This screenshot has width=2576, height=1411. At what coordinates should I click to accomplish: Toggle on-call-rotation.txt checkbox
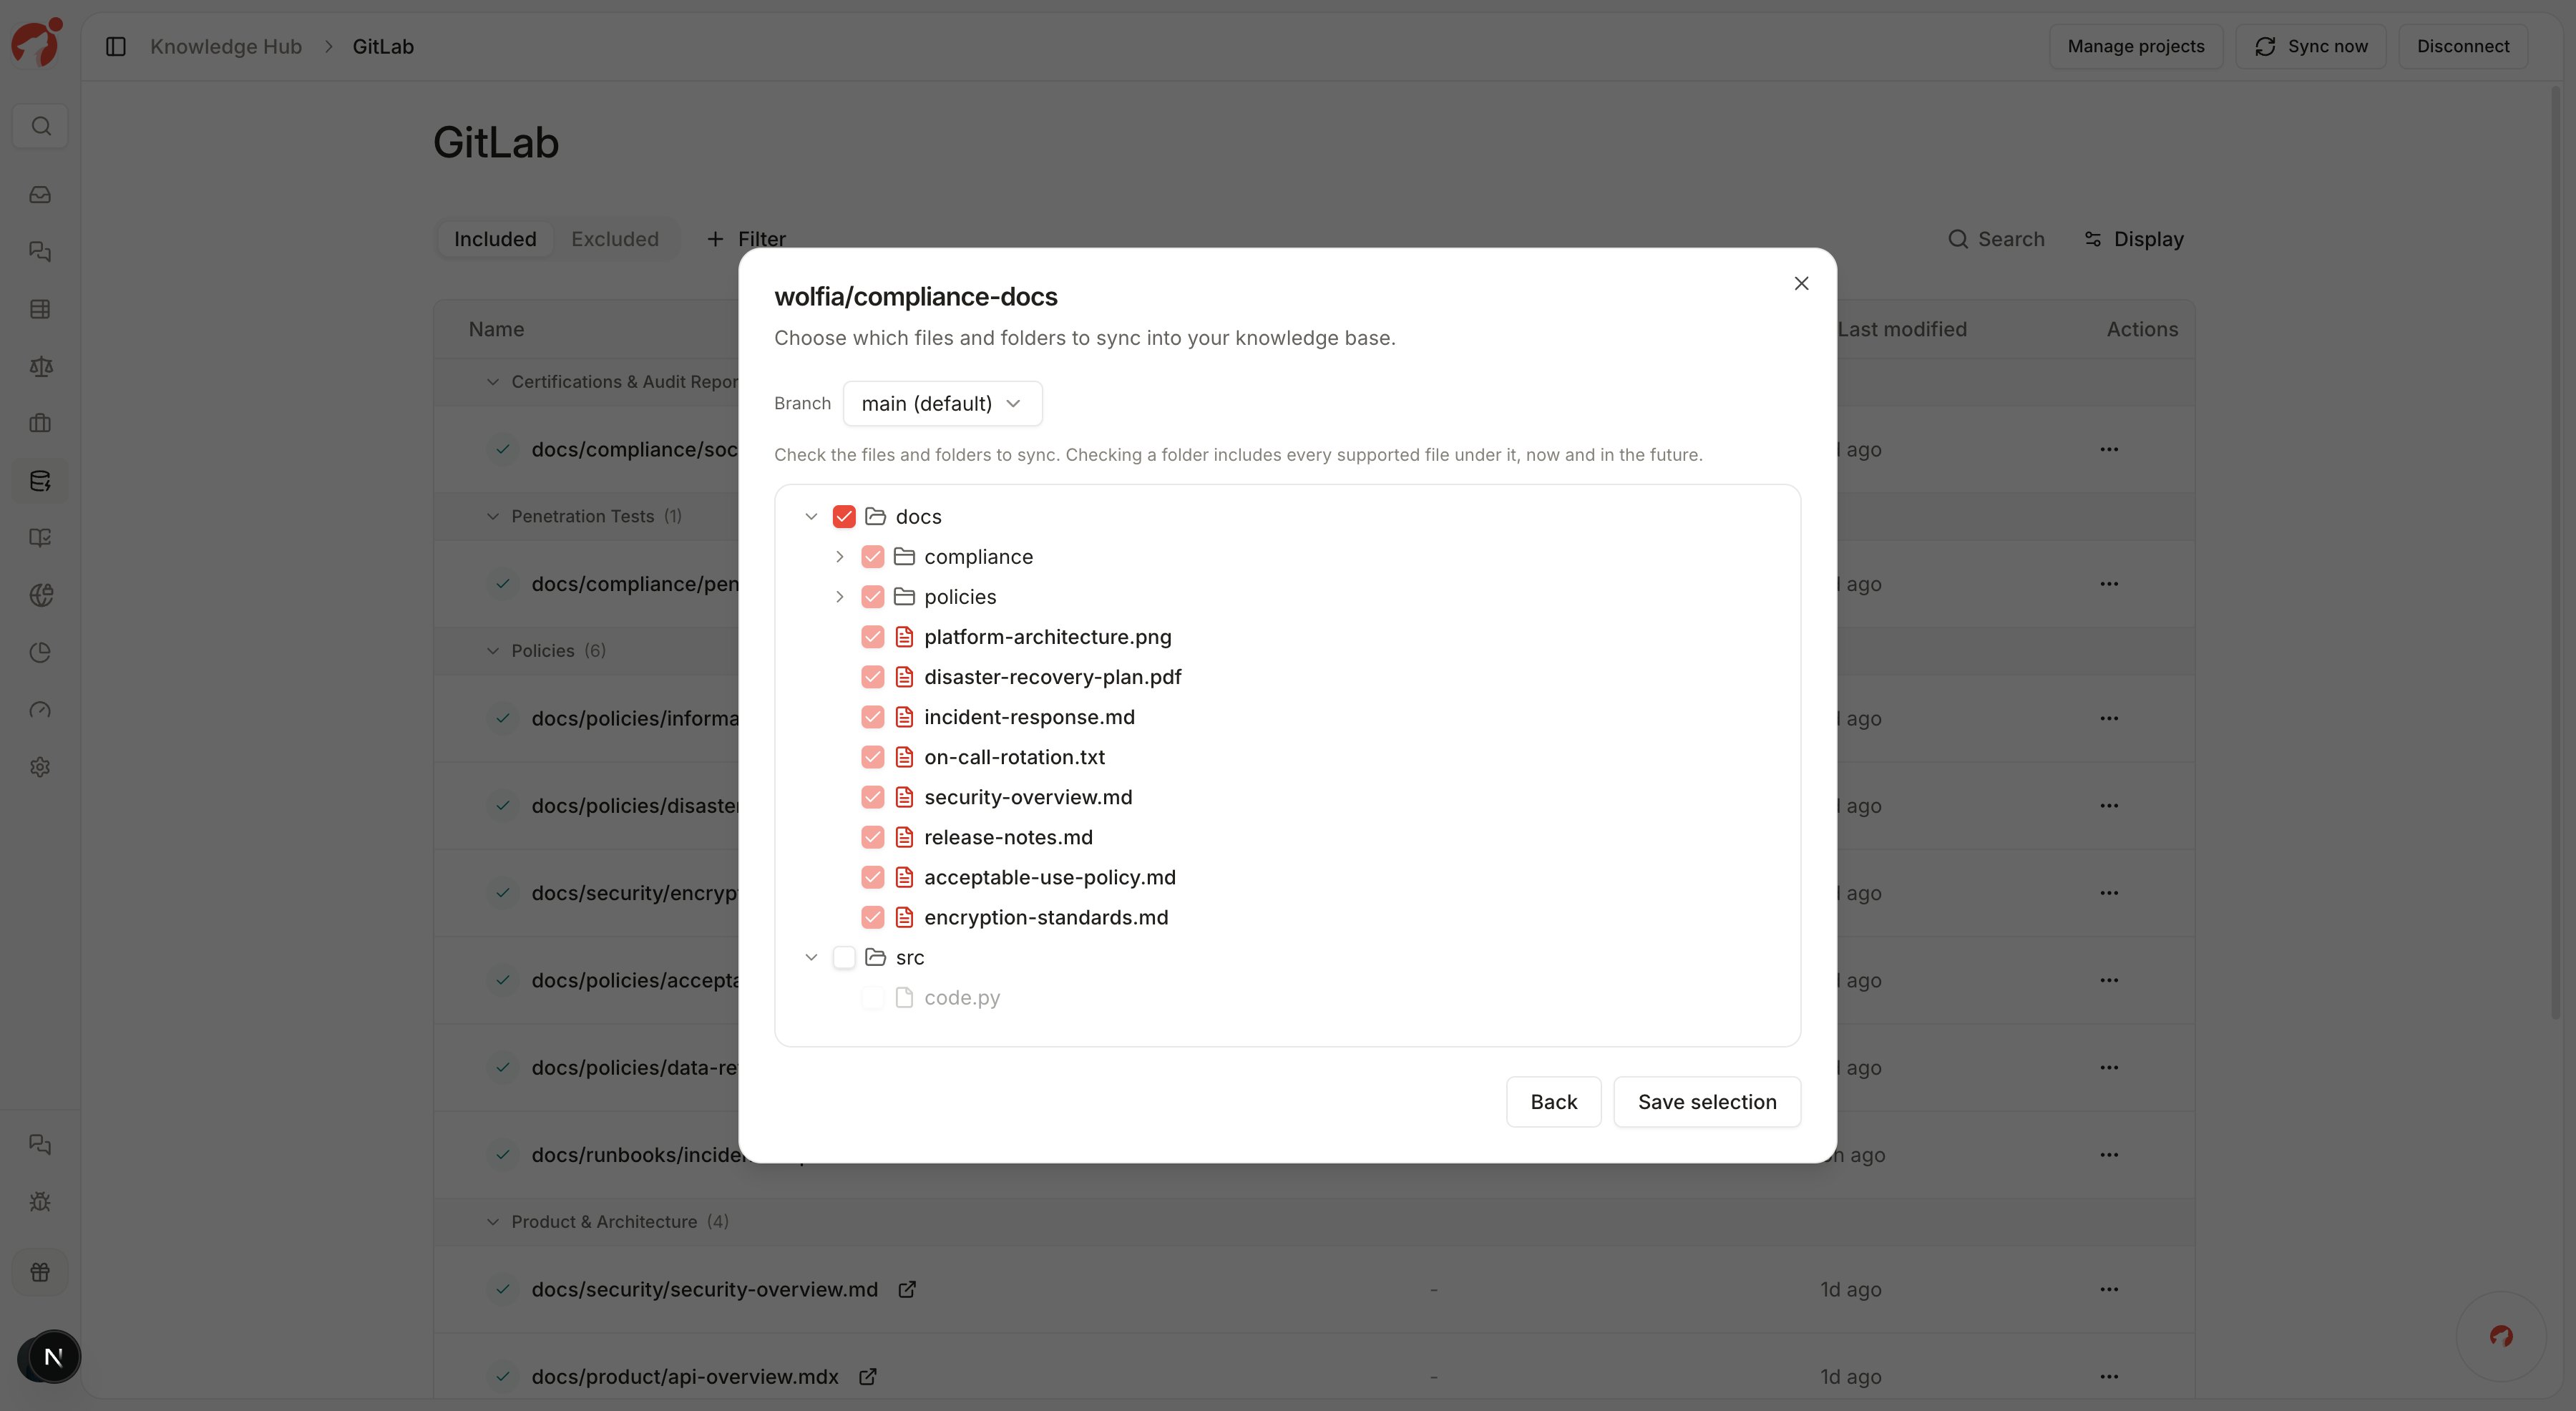872,757
